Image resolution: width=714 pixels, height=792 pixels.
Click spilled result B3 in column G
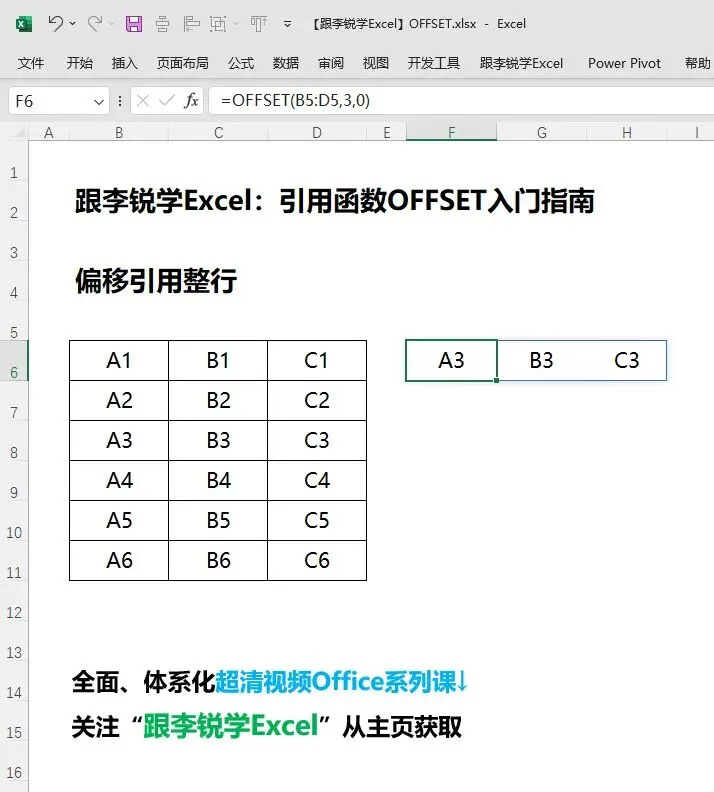click(x=542, y=361)
